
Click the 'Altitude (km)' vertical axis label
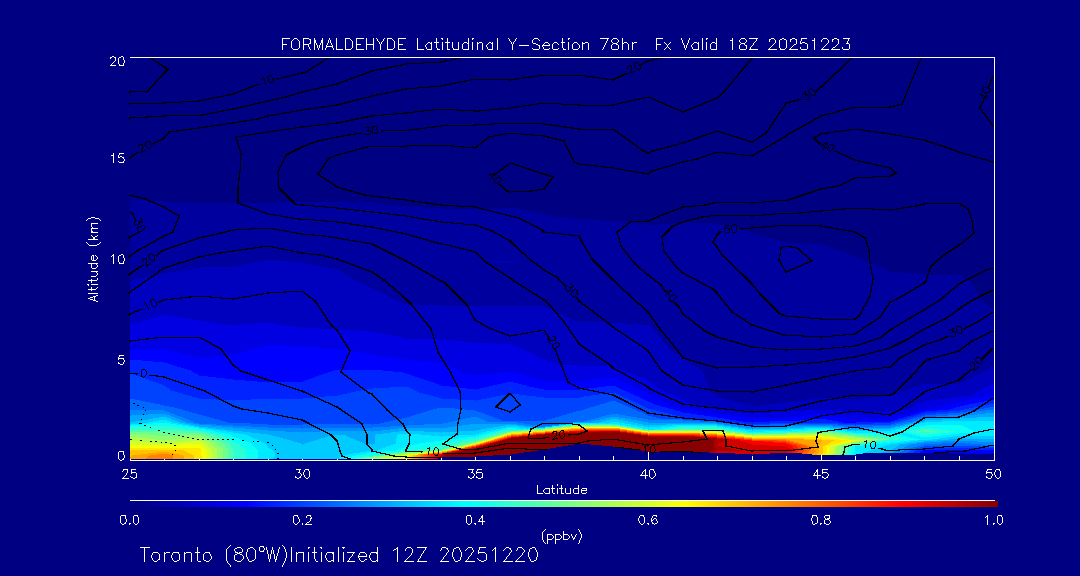(x=93, y=258)
